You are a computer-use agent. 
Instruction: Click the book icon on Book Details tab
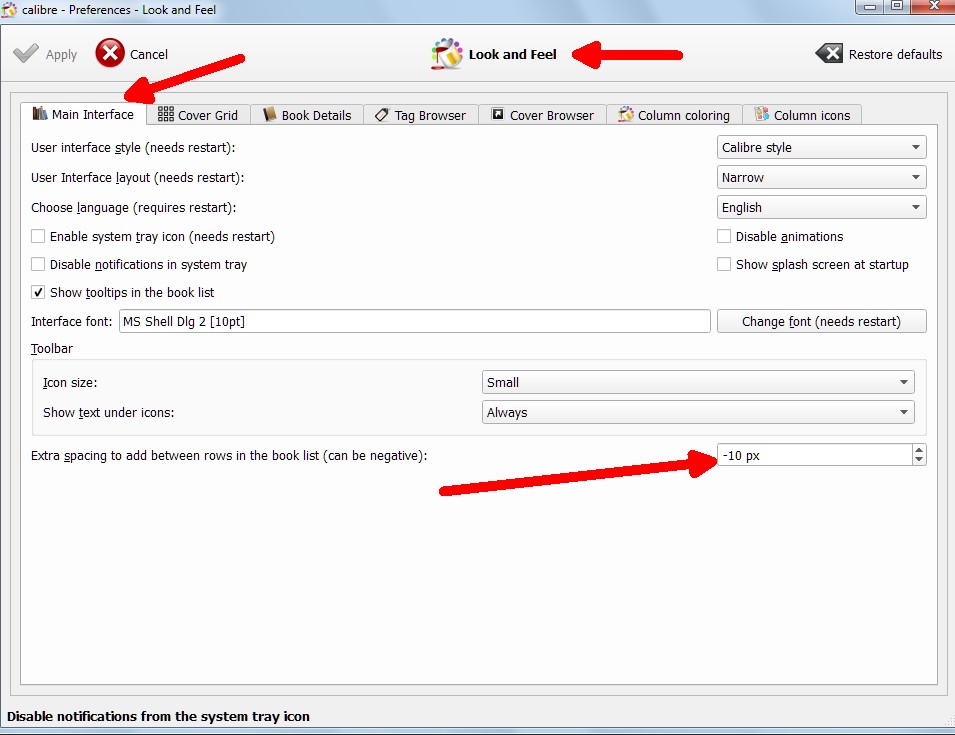[x=269, y=114]
